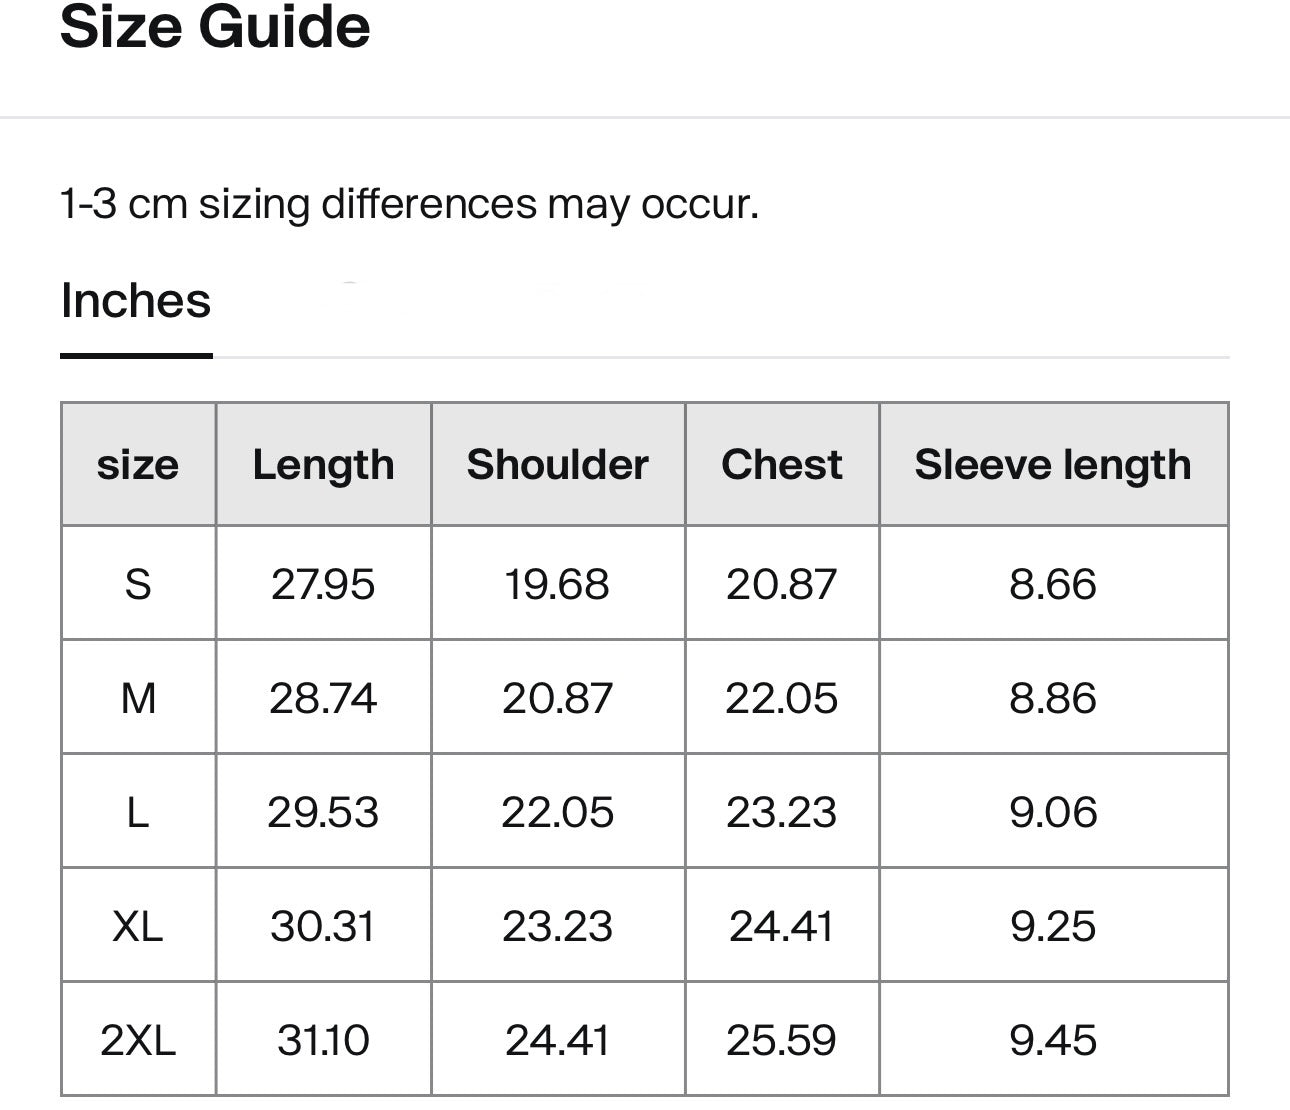The width and height of the screenshot is (1290, 1110).
Task: Click the Size Guide heading
Action: 215,27
